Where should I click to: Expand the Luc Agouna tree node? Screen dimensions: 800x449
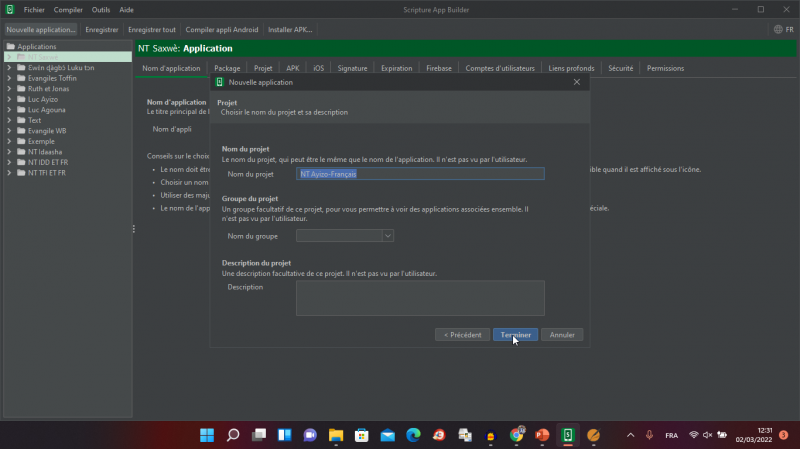pyautogui.click(x=9, y=109)
